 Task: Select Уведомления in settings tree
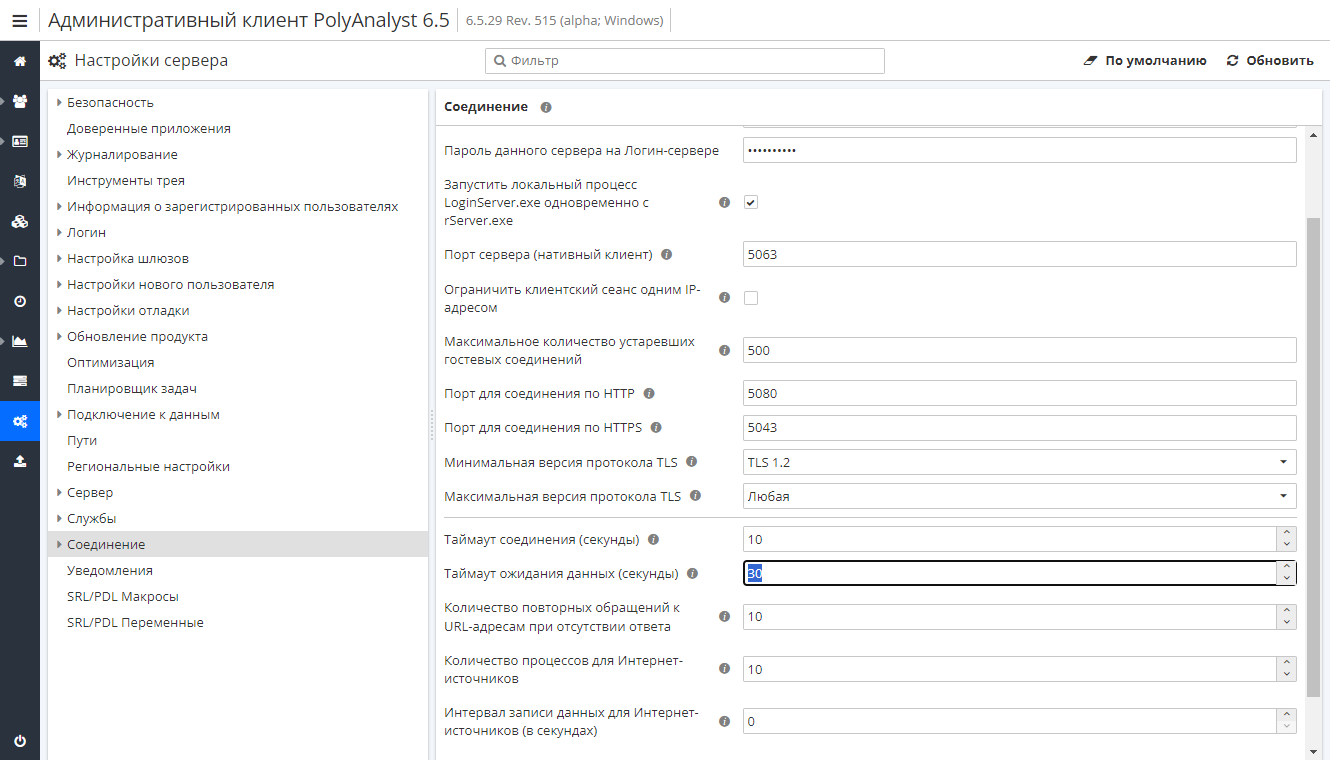point(110,570)
